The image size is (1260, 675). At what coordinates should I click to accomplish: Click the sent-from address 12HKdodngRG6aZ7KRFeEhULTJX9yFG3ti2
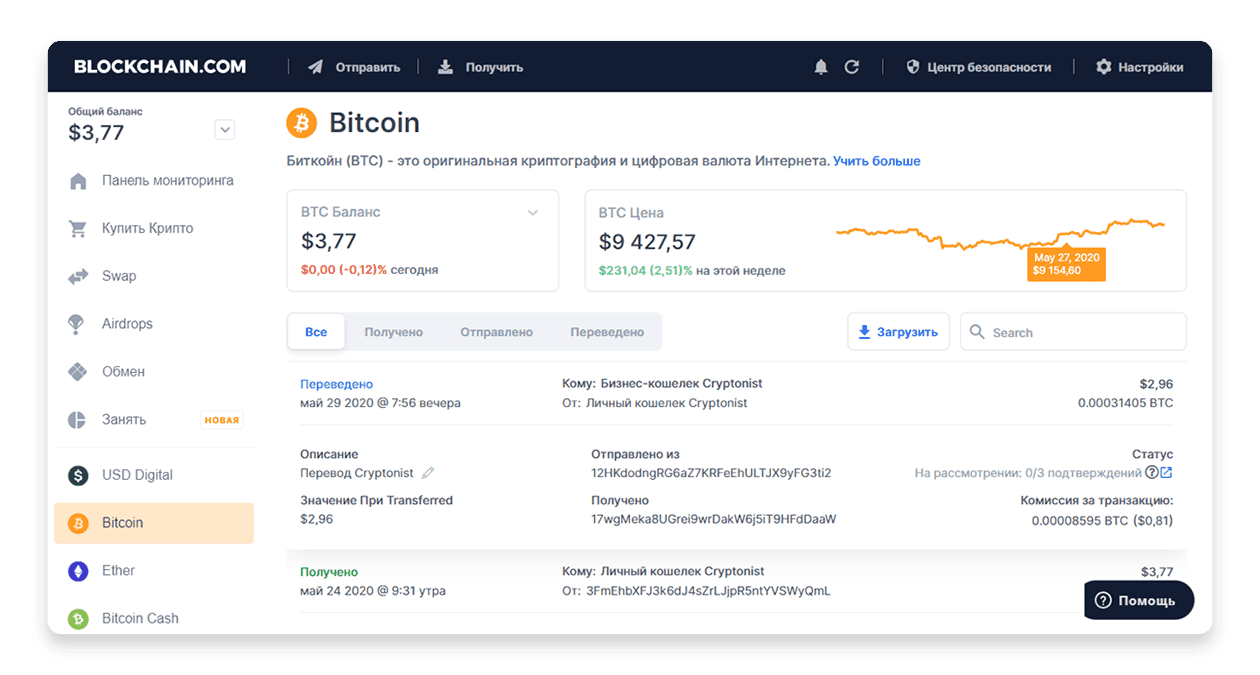click(x=711, y=473)
